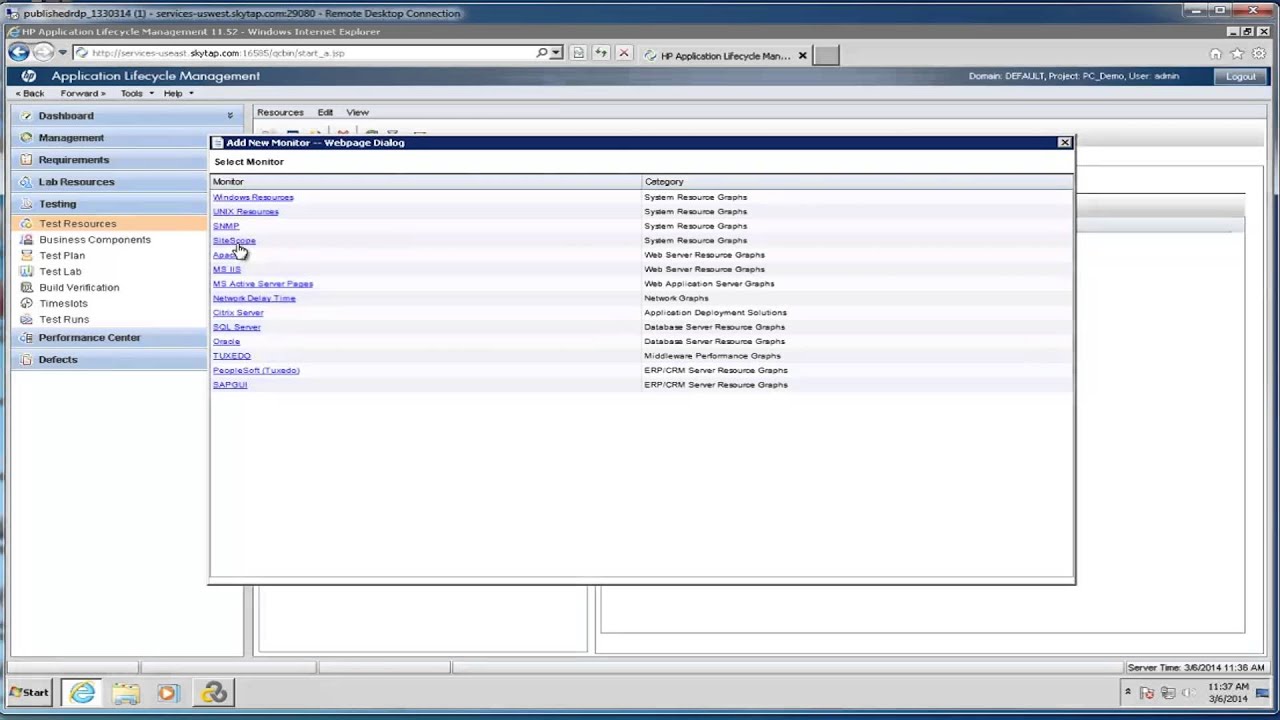Select the UNIX Resources monitor link
1280x720 pixels.
pos(246,212)
